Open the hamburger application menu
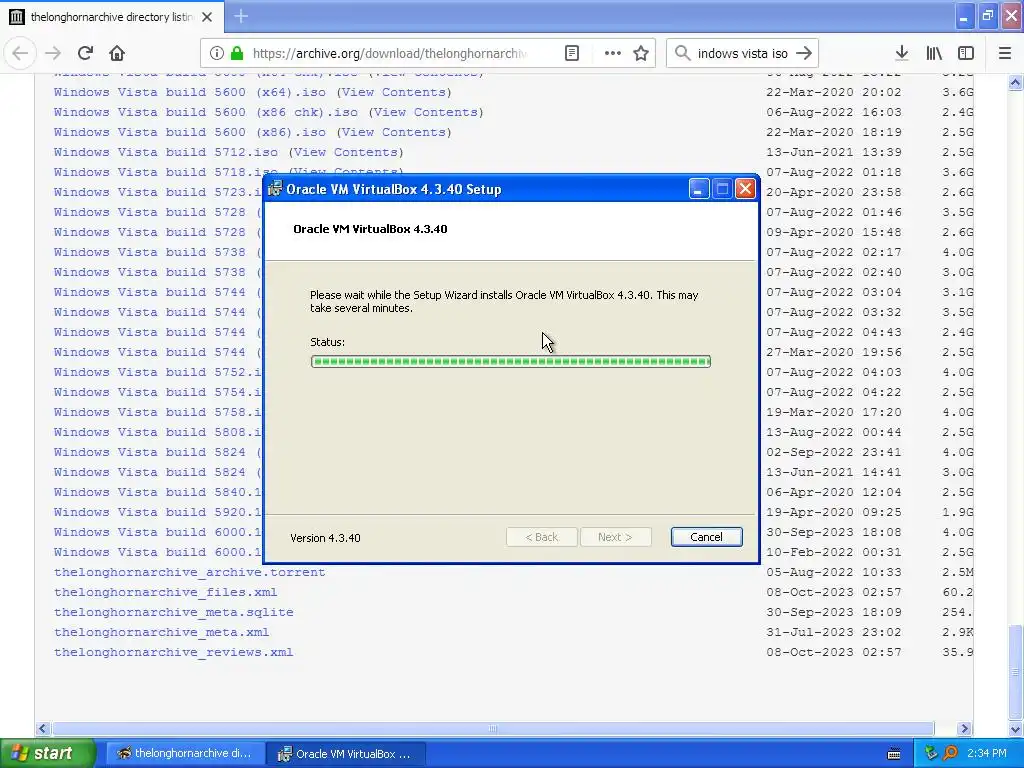1024x768 pixels. click(x=1005, y=53)
